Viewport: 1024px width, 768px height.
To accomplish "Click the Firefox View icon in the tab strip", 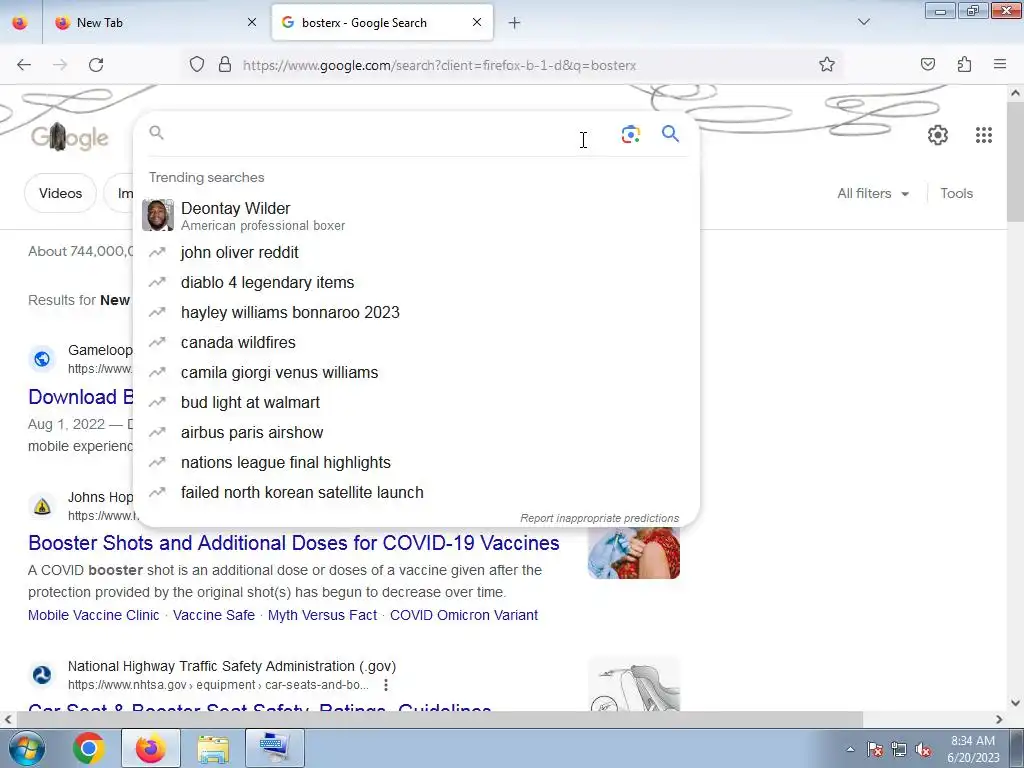I will [x=20, y=22].
